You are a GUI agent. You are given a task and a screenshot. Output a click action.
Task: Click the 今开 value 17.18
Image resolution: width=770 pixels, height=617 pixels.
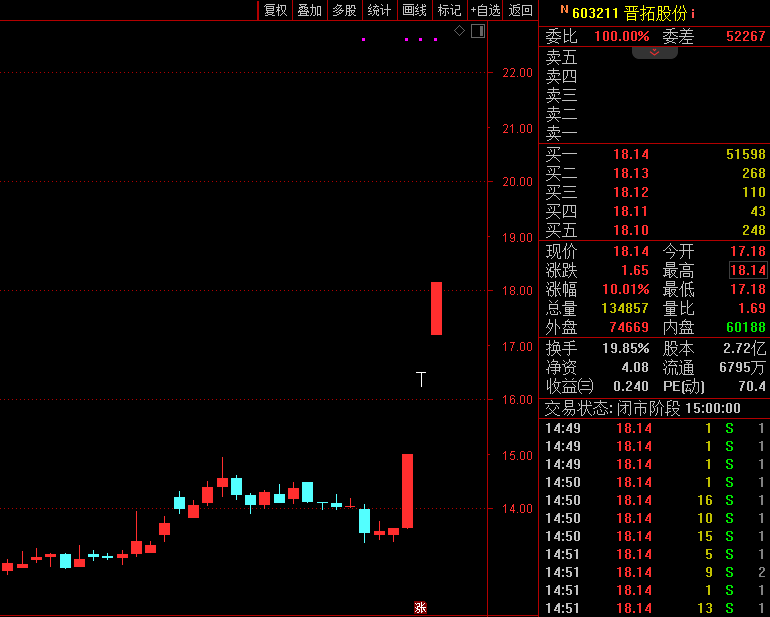747,252
